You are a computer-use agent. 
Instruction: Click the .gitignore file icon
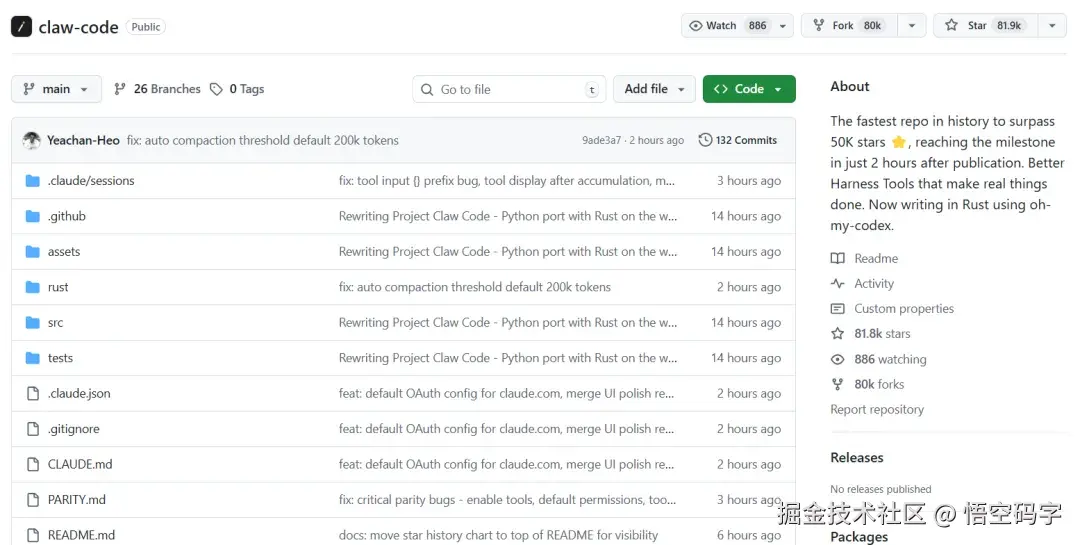click(x=32, y=429)
